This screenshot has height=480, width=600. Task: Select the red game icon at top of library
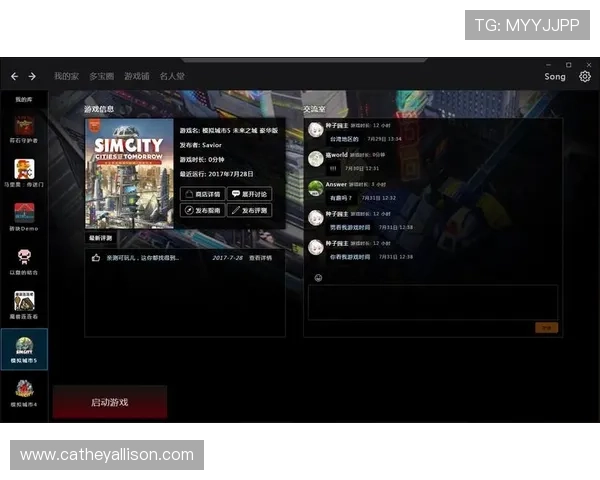(x=24, y=125)
